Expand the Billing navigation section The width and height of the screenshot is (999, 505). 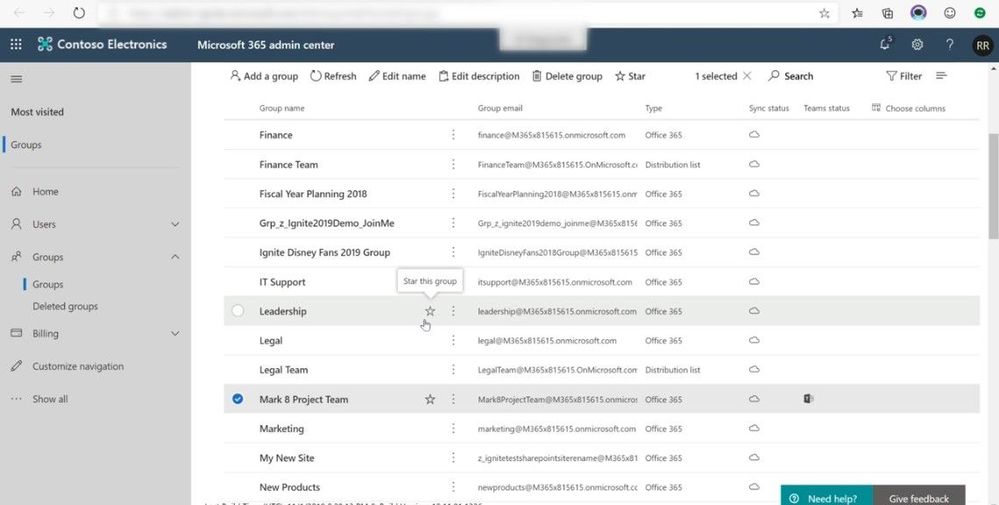coord(175,334)
